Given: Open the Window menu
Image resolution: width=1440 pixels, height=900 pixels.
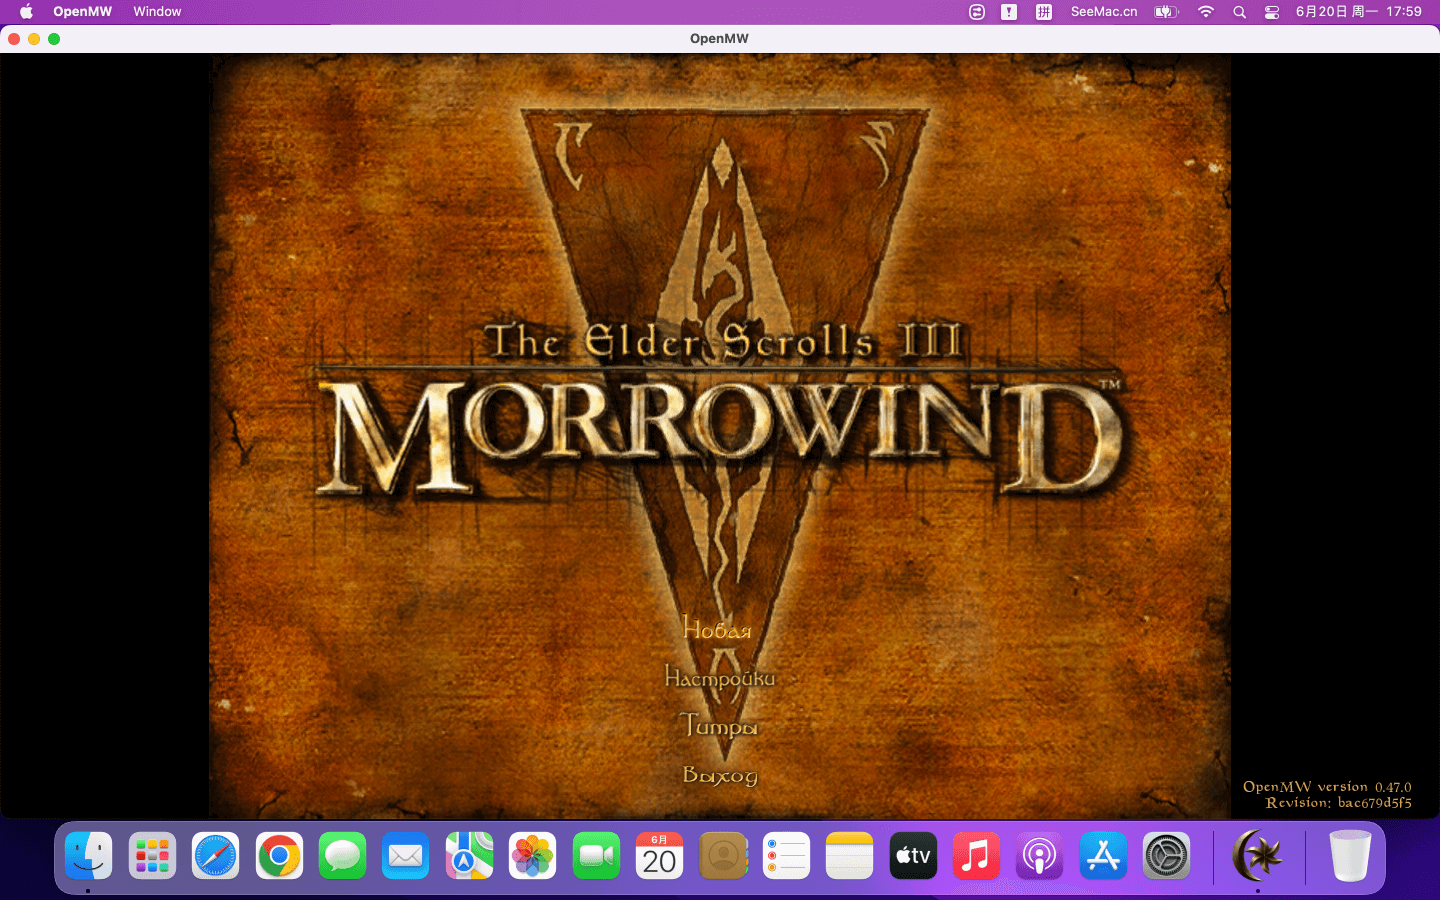Looking at the screenshot, I should [157, 12].
